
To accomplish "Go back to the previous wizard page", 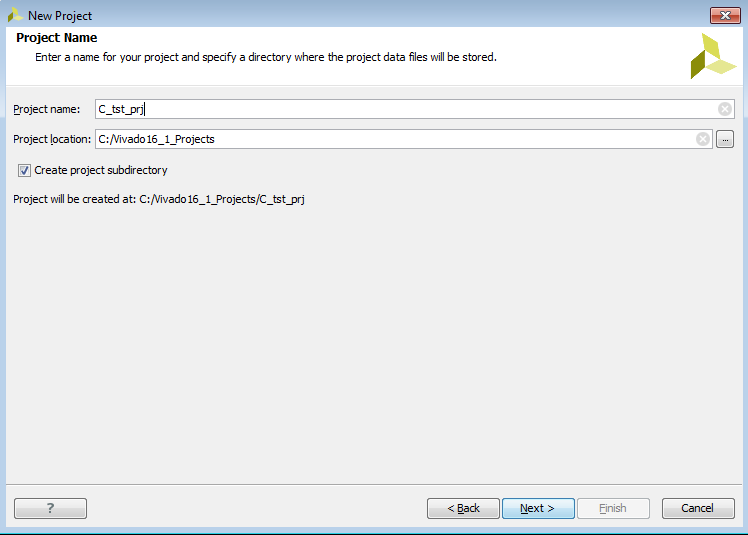I will 463,508.
